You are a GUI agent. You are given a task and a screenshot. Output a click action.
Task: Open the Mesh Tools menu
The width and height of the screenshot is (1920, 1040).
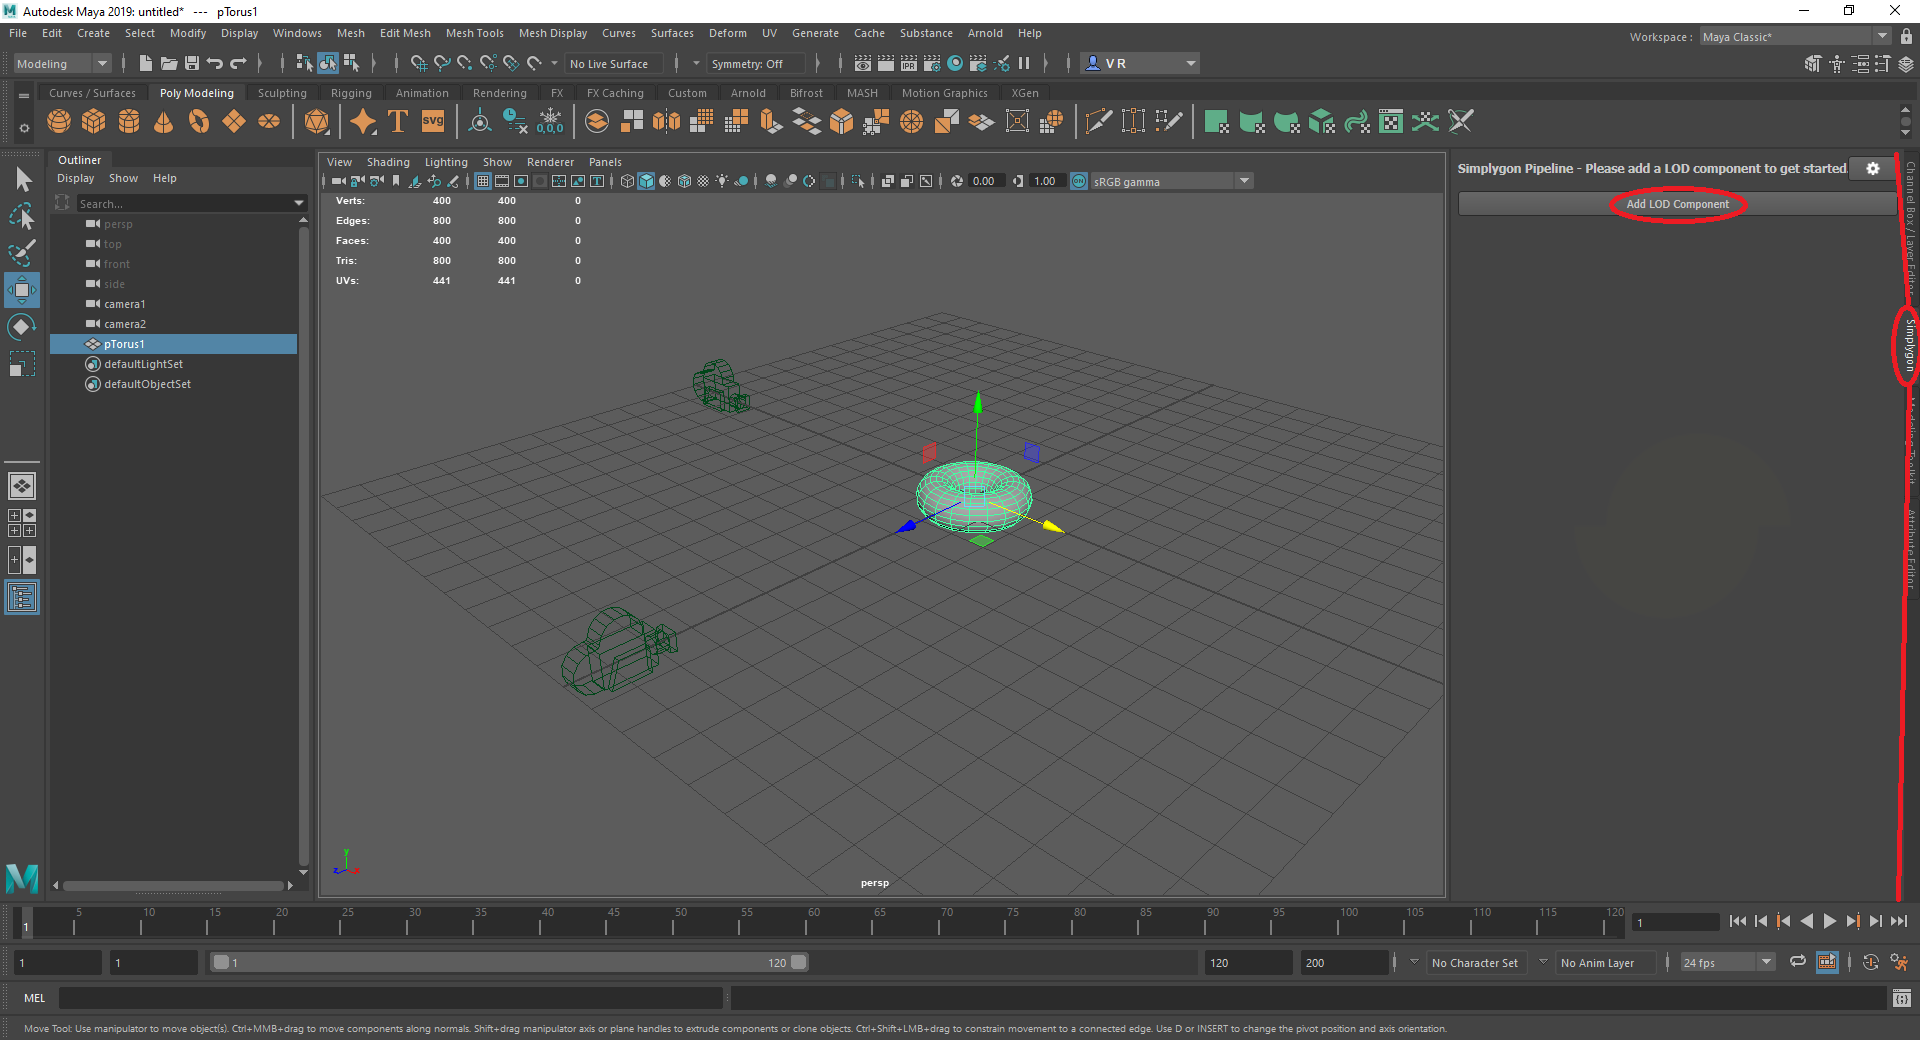point(474,33)
